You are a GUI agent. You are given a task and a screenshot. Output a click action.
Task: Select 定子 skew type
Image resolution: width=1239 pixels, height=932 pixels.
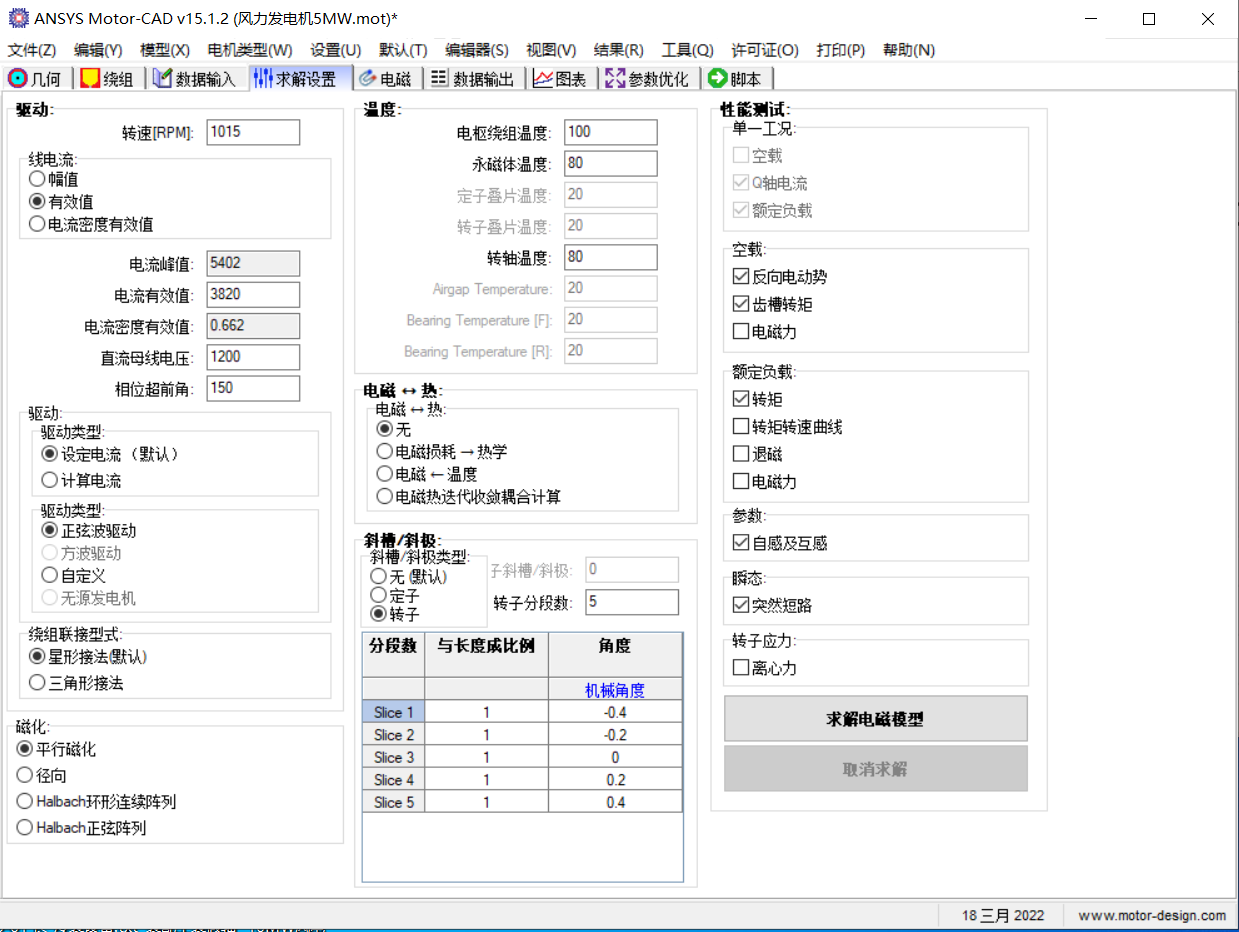[x=378, y=595]
